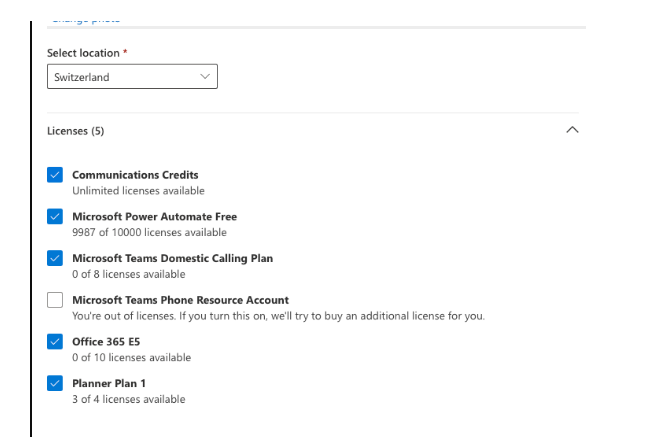666x437 pixels.
Task: Click the Office 365 E5 label
Action: [106, 342]
